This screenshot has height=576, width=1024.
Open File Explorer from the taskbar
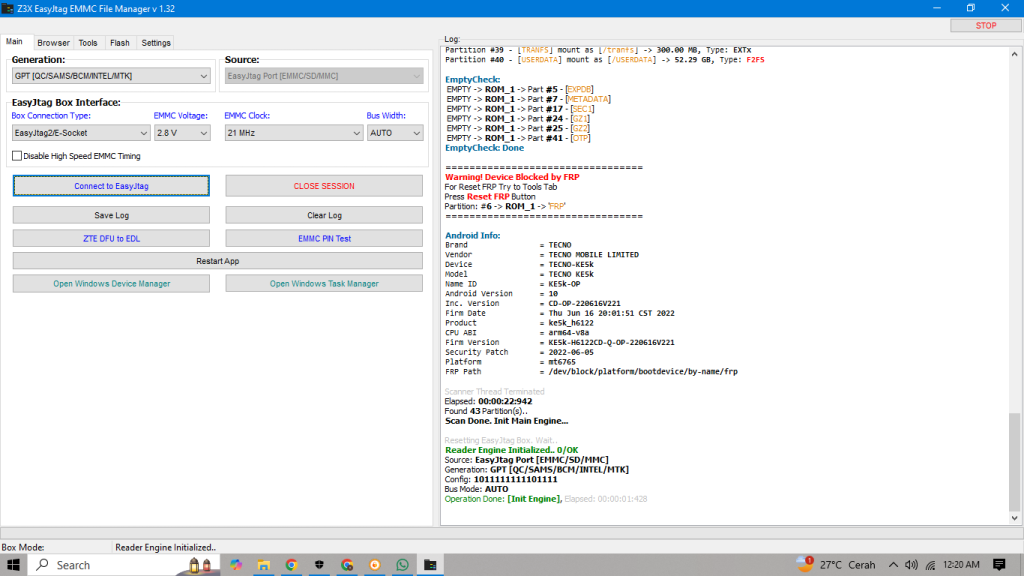[264, 565]
